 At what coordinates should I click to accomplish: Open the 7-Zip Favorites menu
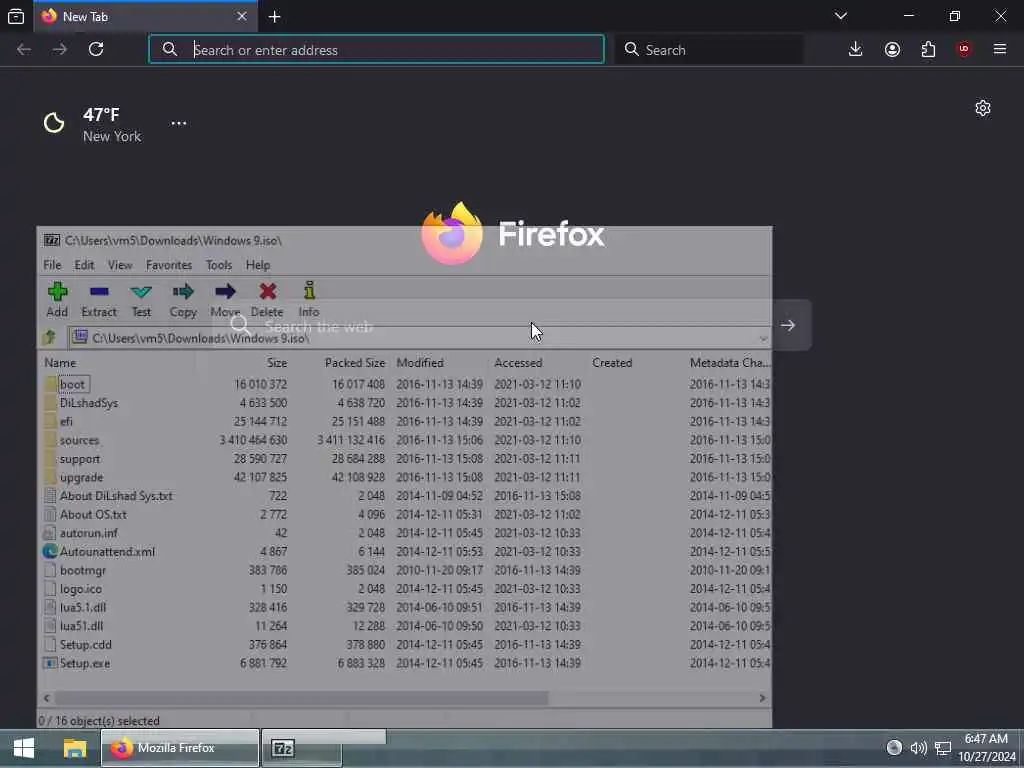(169, 265)
